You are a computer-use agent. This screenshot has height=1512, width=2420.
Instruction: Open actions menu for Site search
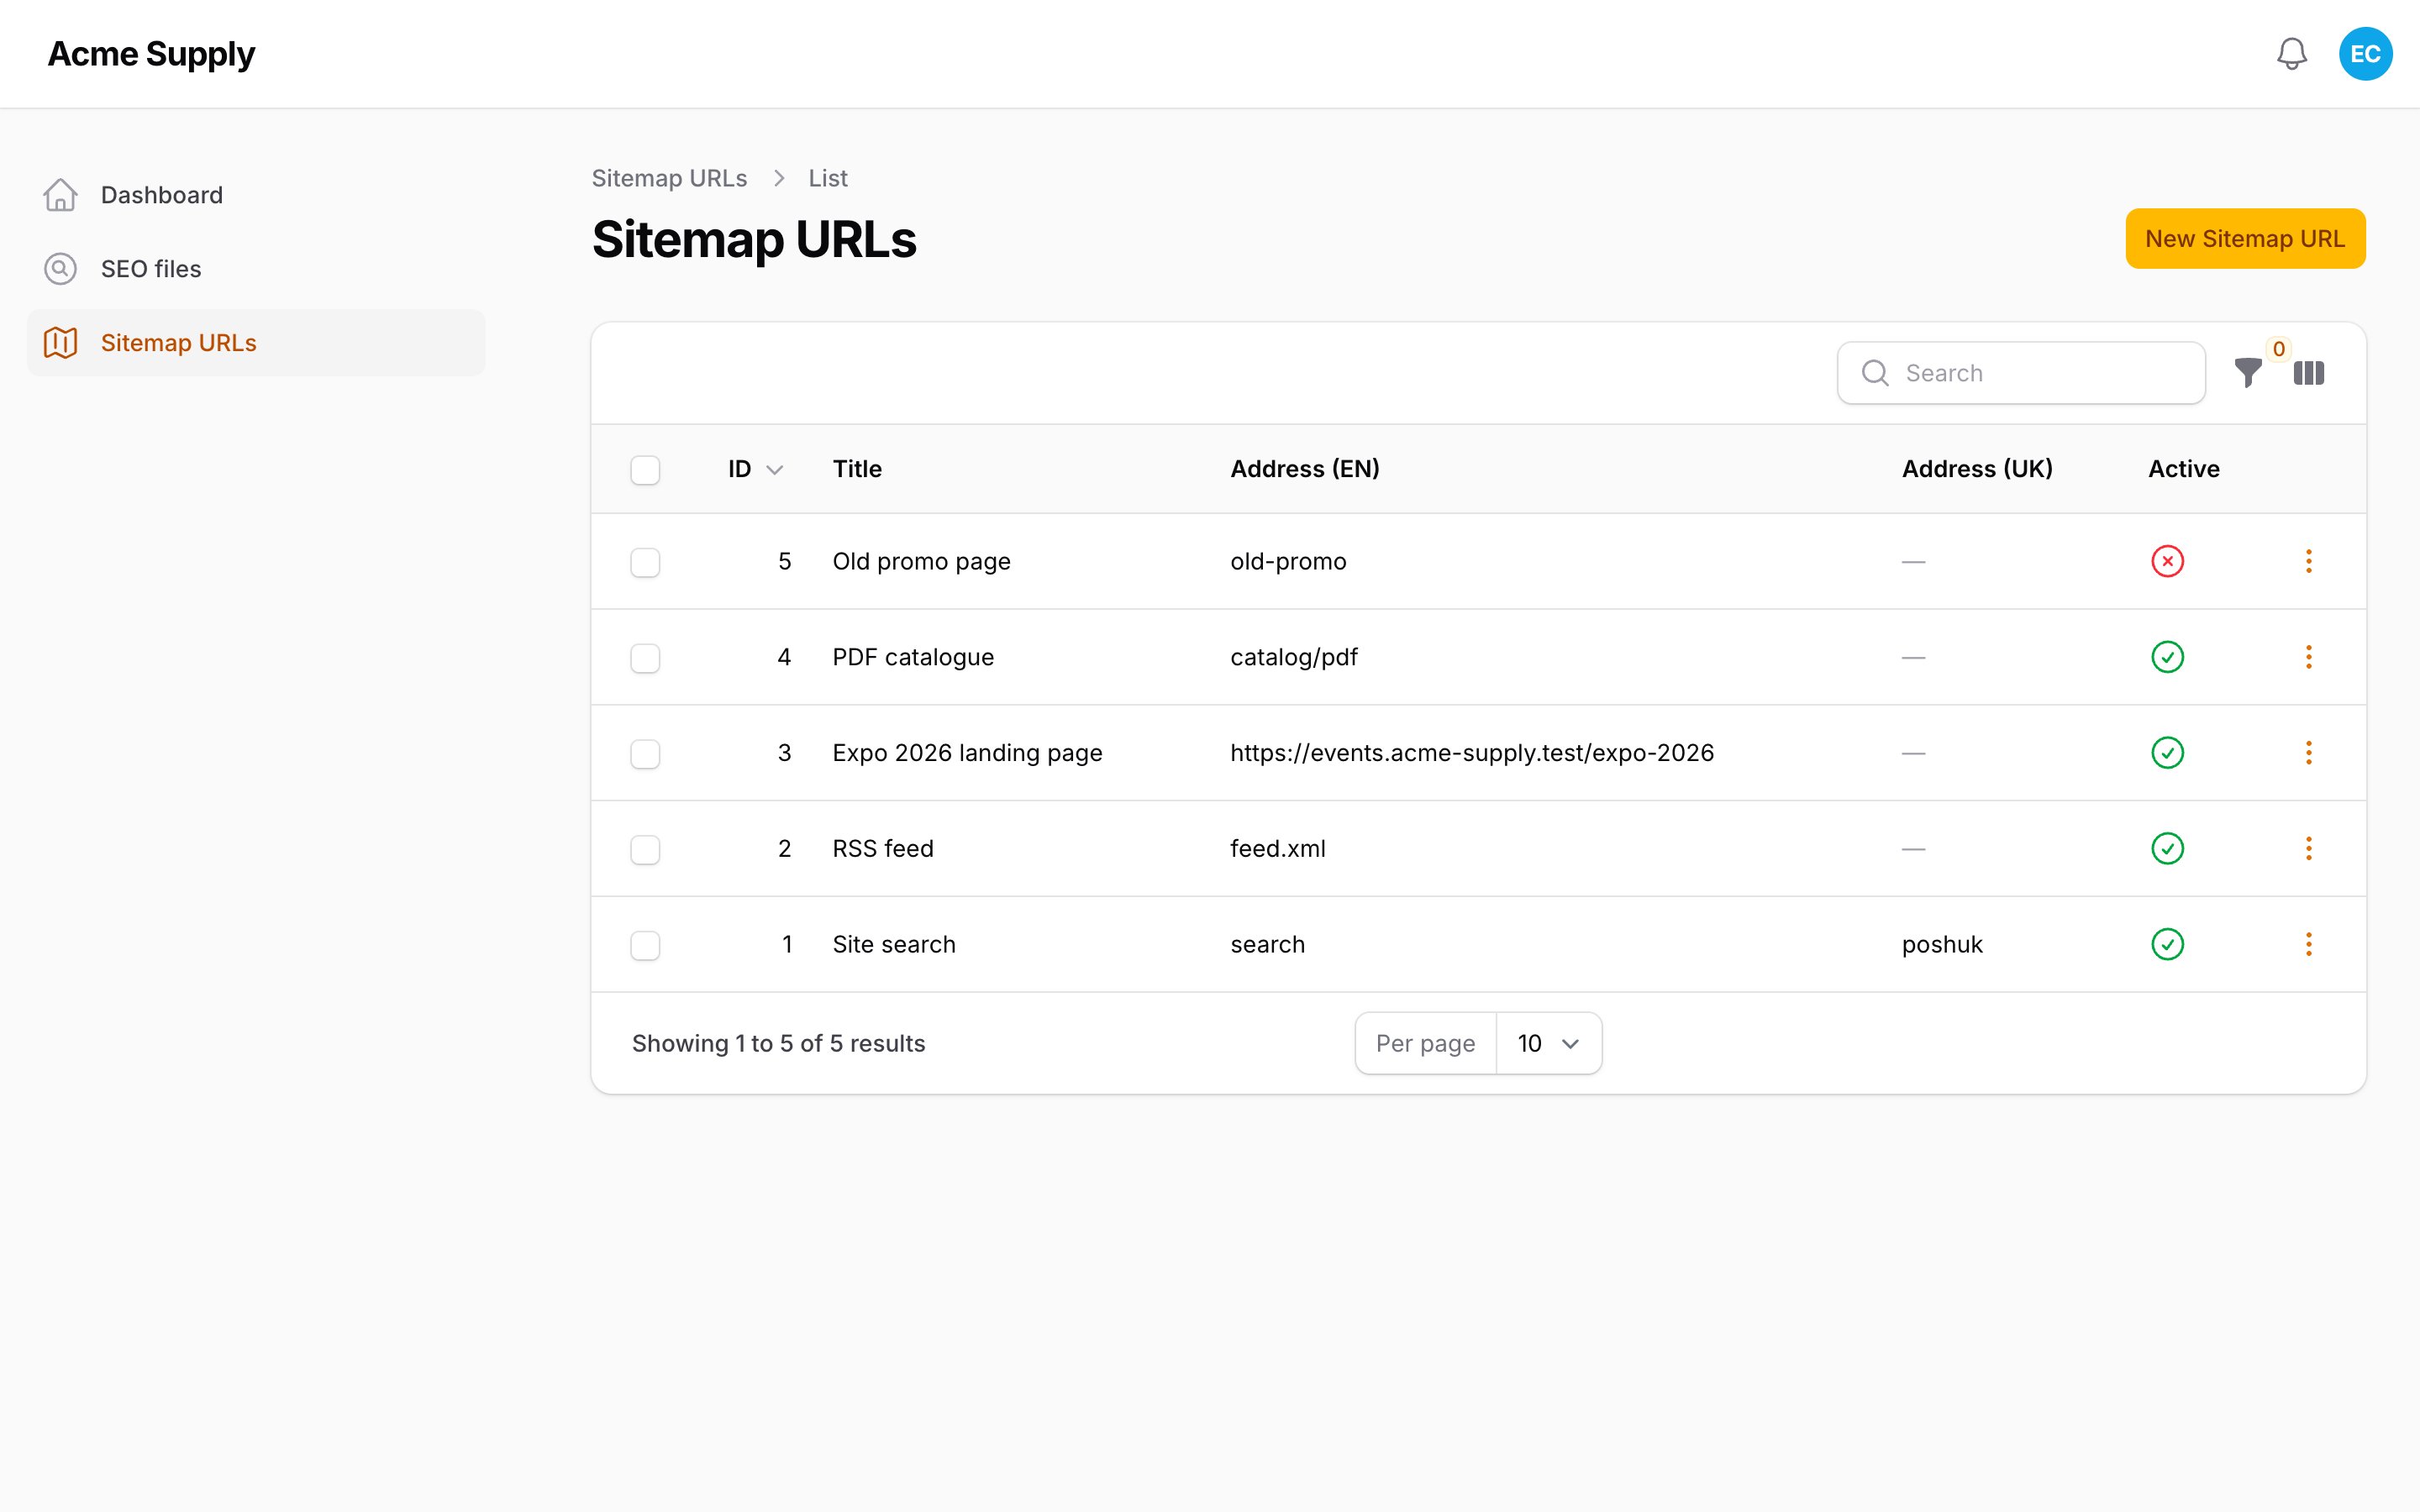2309,944
